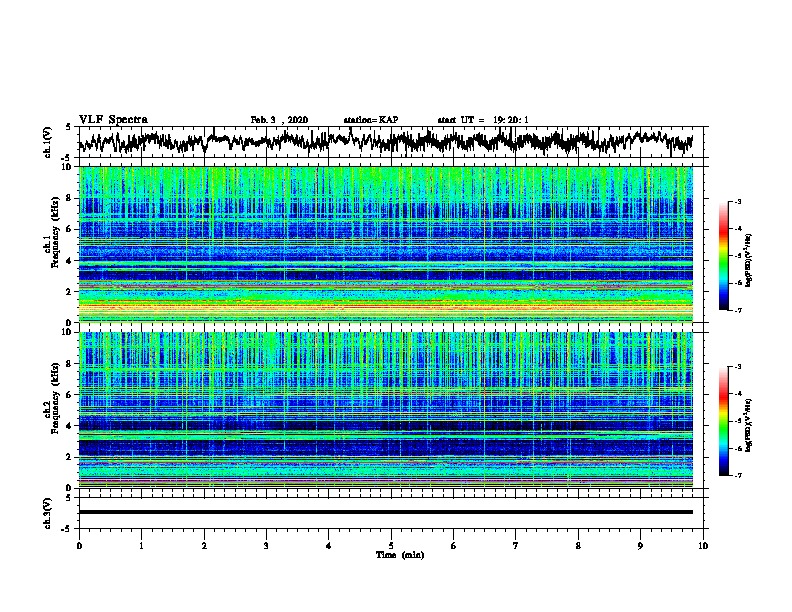
Task: Click inside the ch.1 spectrogram panel
Action: click(385, 244)
